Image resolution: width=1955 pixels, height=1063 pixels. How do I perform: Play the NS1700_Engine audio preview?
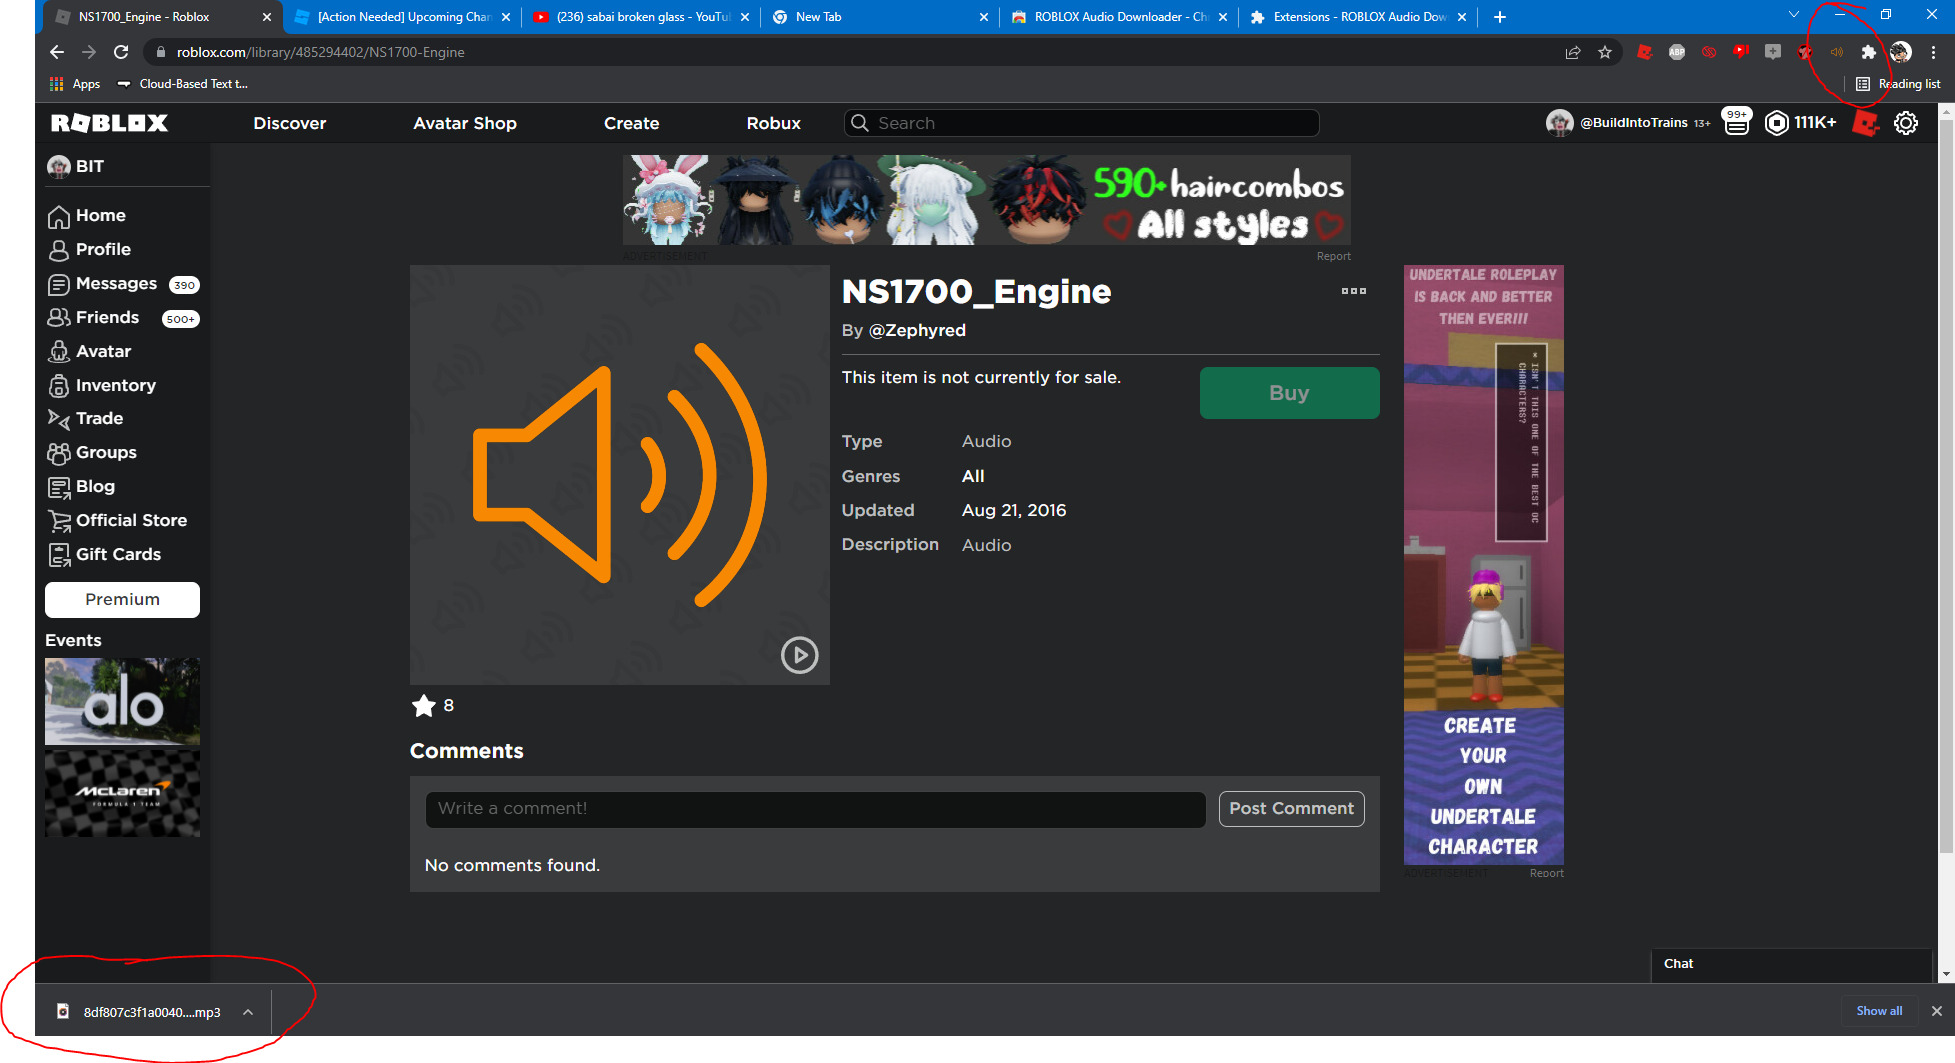click(x=799, y=655)
